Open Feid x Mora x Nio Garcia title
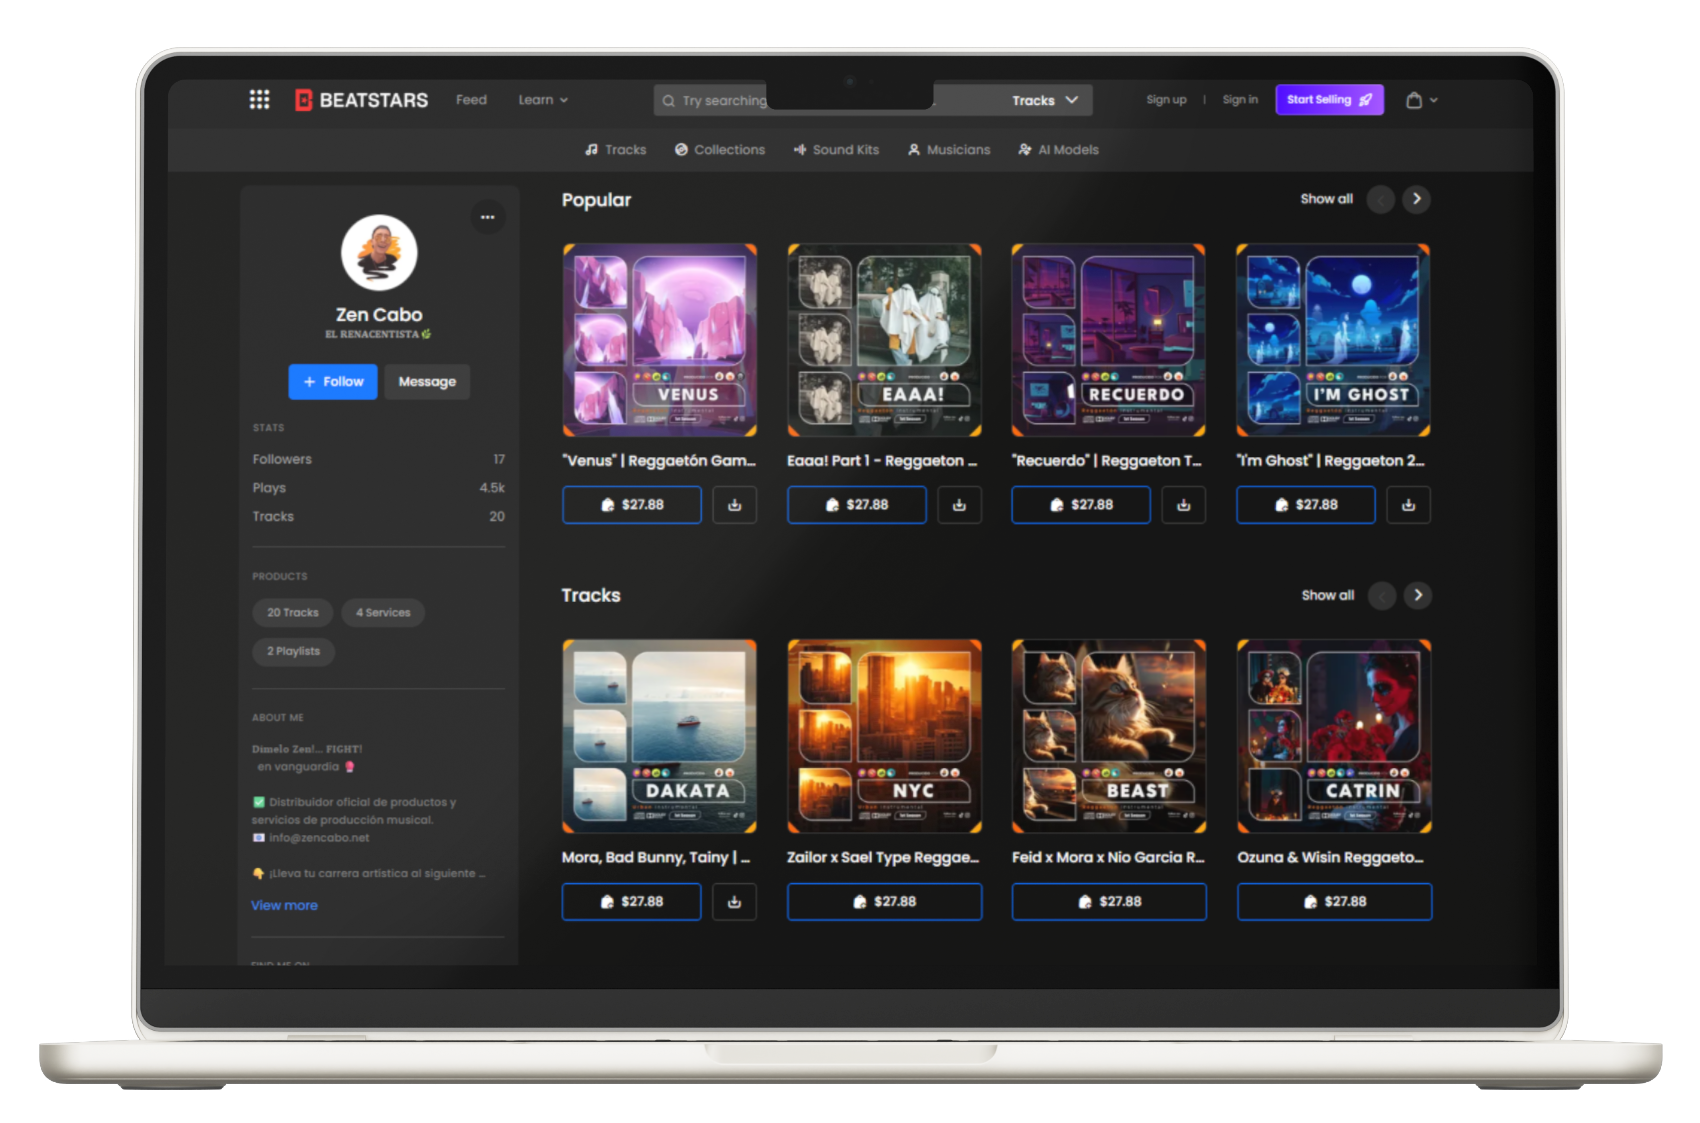This screenshot has width=1700, height=1123. point(1108,858)
